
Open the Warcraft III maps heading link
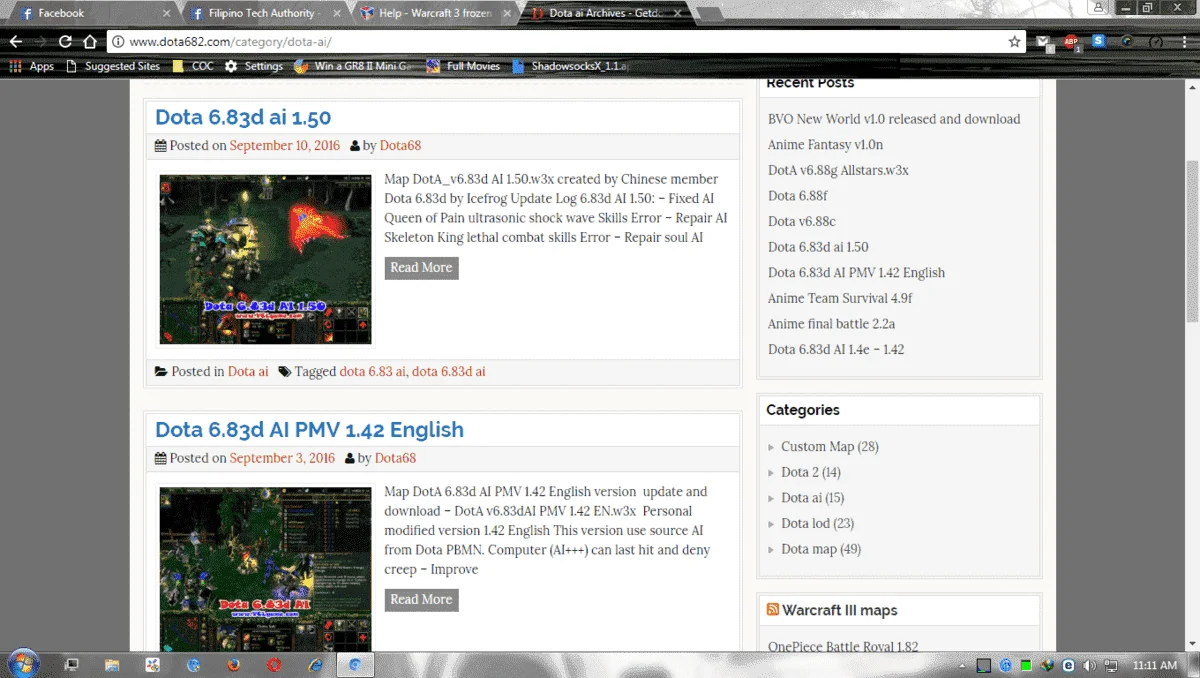(840, 610)
